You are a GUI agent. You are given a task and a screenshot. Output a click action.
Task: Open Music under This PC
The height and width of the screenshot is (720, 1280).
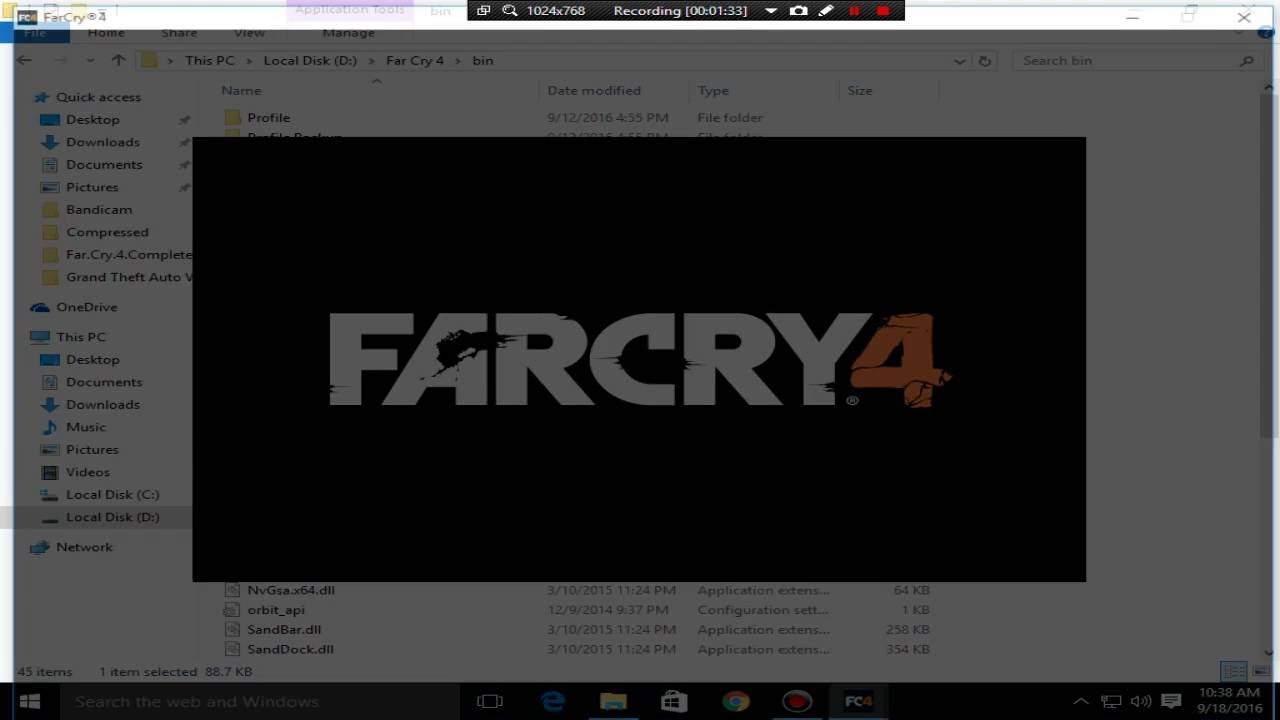coord(85,427)
